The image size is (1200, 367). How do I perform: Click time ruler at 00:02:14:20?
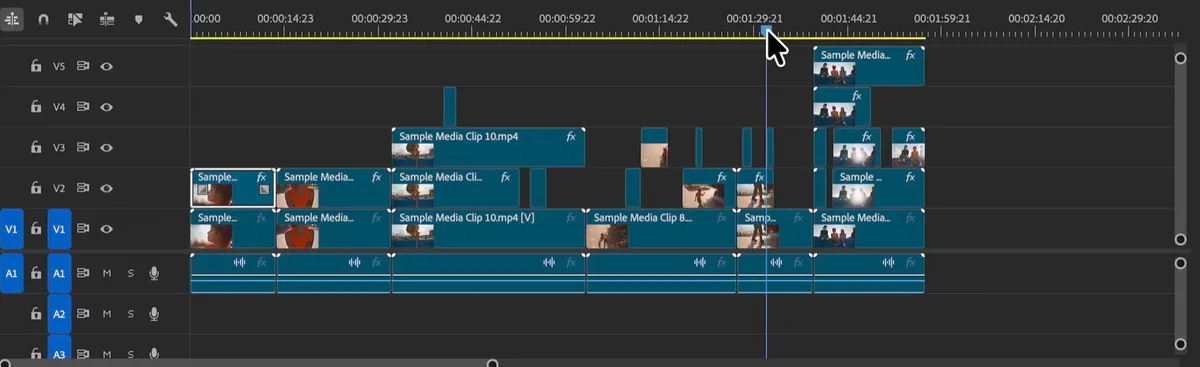(1036, 18)
